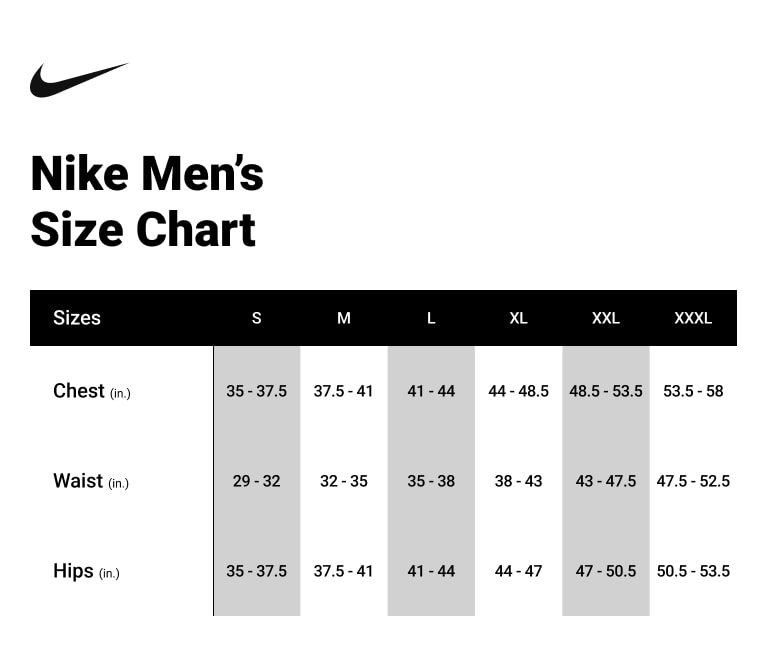Pick the Waist XXXL cell 47.5 - 52.5
The width and height of the screenshot is (767, 646).
click(693, 481)
